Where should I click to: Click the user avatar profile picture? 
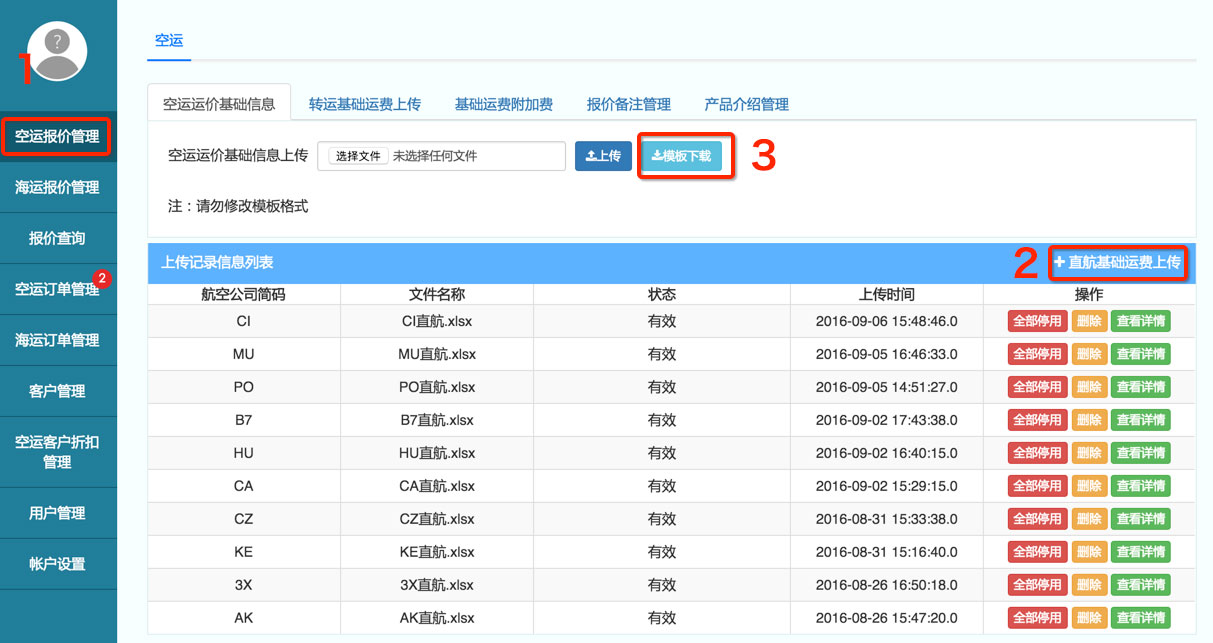tap(57, 50)
